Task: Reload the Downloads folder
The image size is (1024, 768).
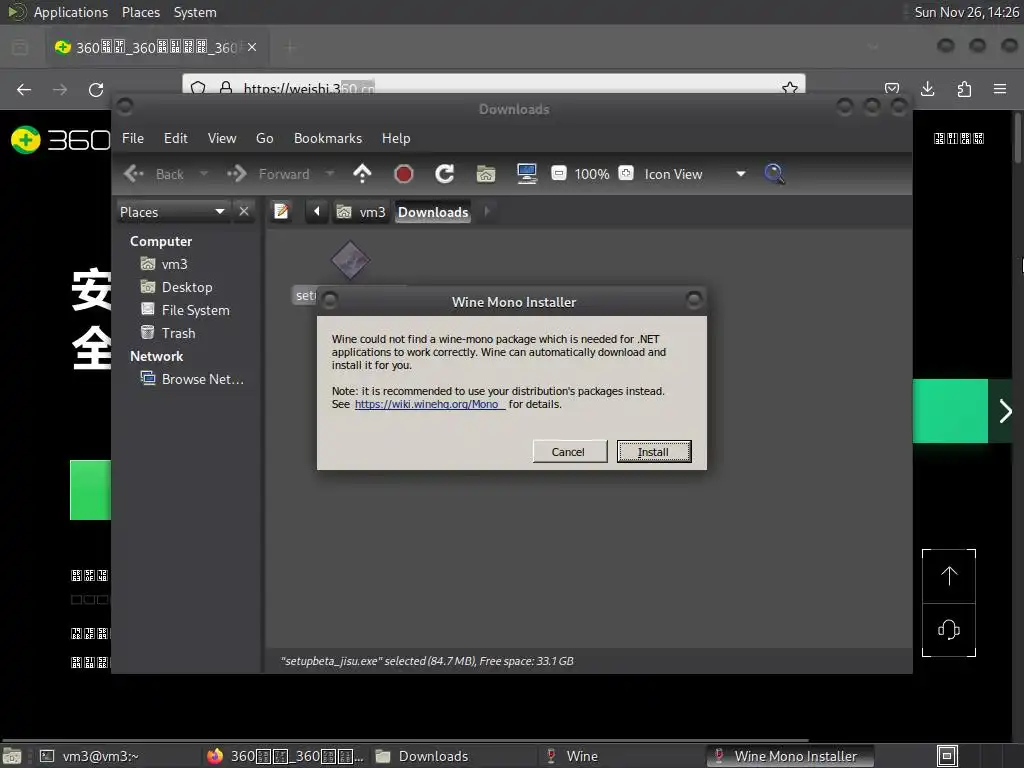Action: 445,174
